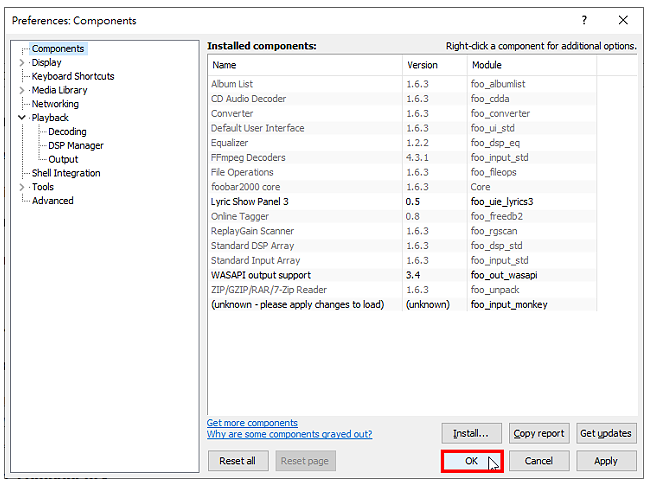648x483 pixels.
Task: Open the Advanced preferences page
Action: tap(52, 201)
